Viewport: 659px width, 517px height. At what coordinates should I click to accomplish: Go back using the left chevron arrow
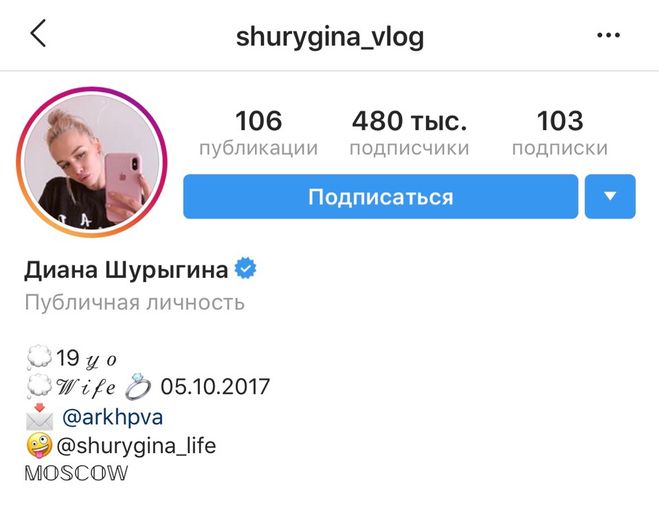(38, 33)
